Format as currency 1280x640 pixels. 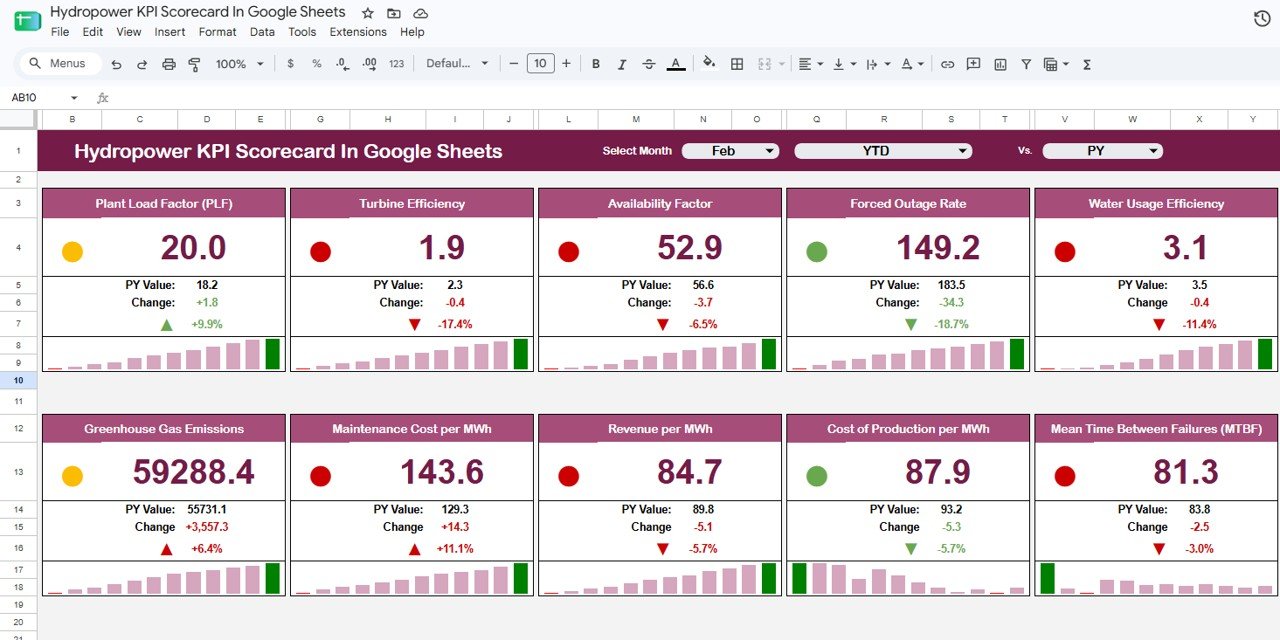(x=290, y=64)
